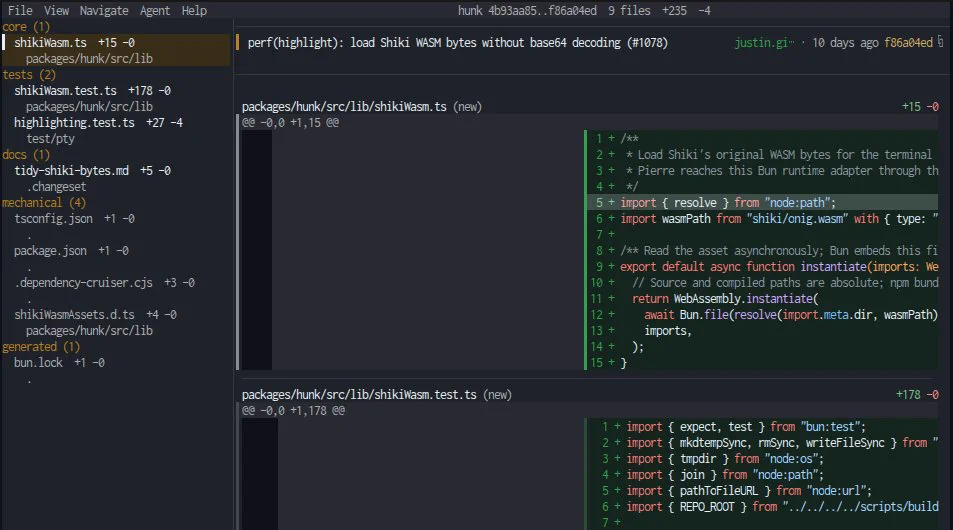
Task: Click the packages/hunk/src/lib path under shikiWasm.ts
Action: (89, 59)
